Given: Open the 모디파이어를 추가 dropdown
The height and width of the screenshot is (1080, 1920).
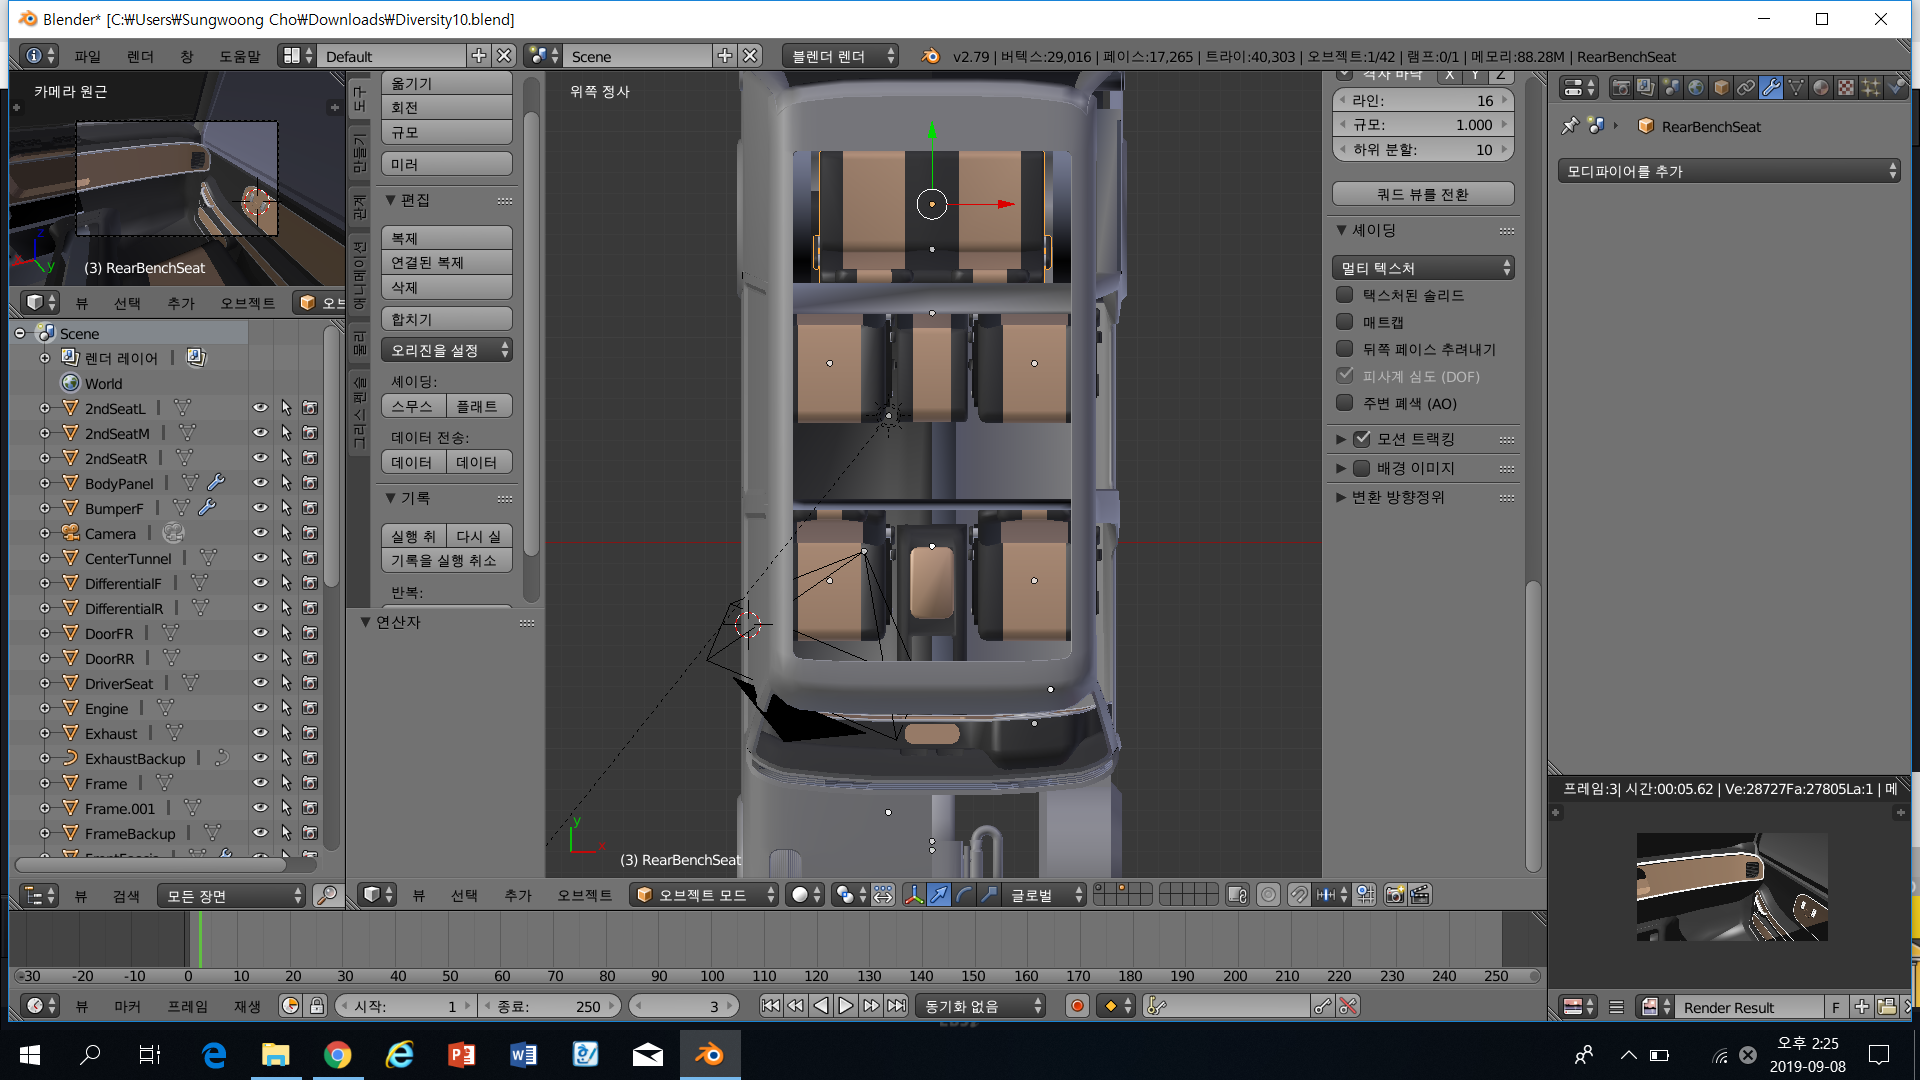Looking at the screenshot, I should click(x=1729, y=171).
